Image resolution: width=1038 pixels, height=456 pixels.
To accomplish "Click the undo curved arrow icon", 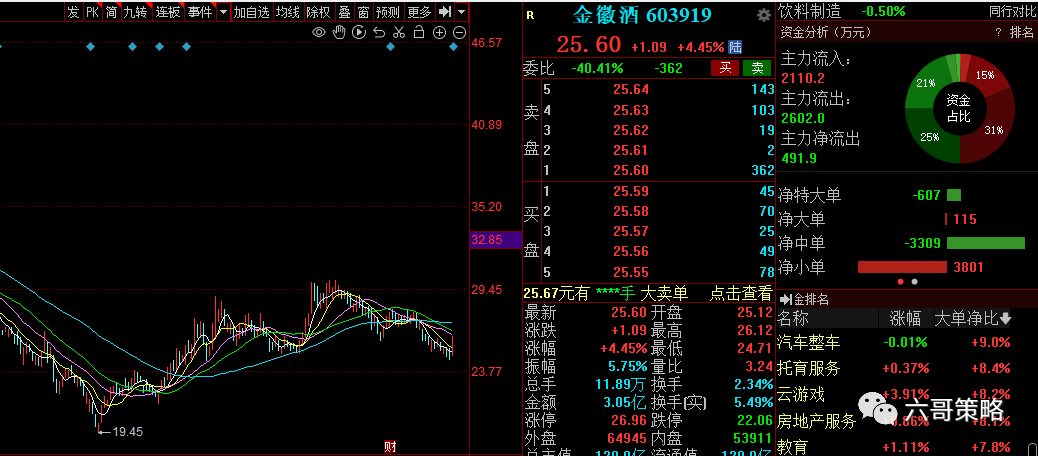I will click(379, 32).
